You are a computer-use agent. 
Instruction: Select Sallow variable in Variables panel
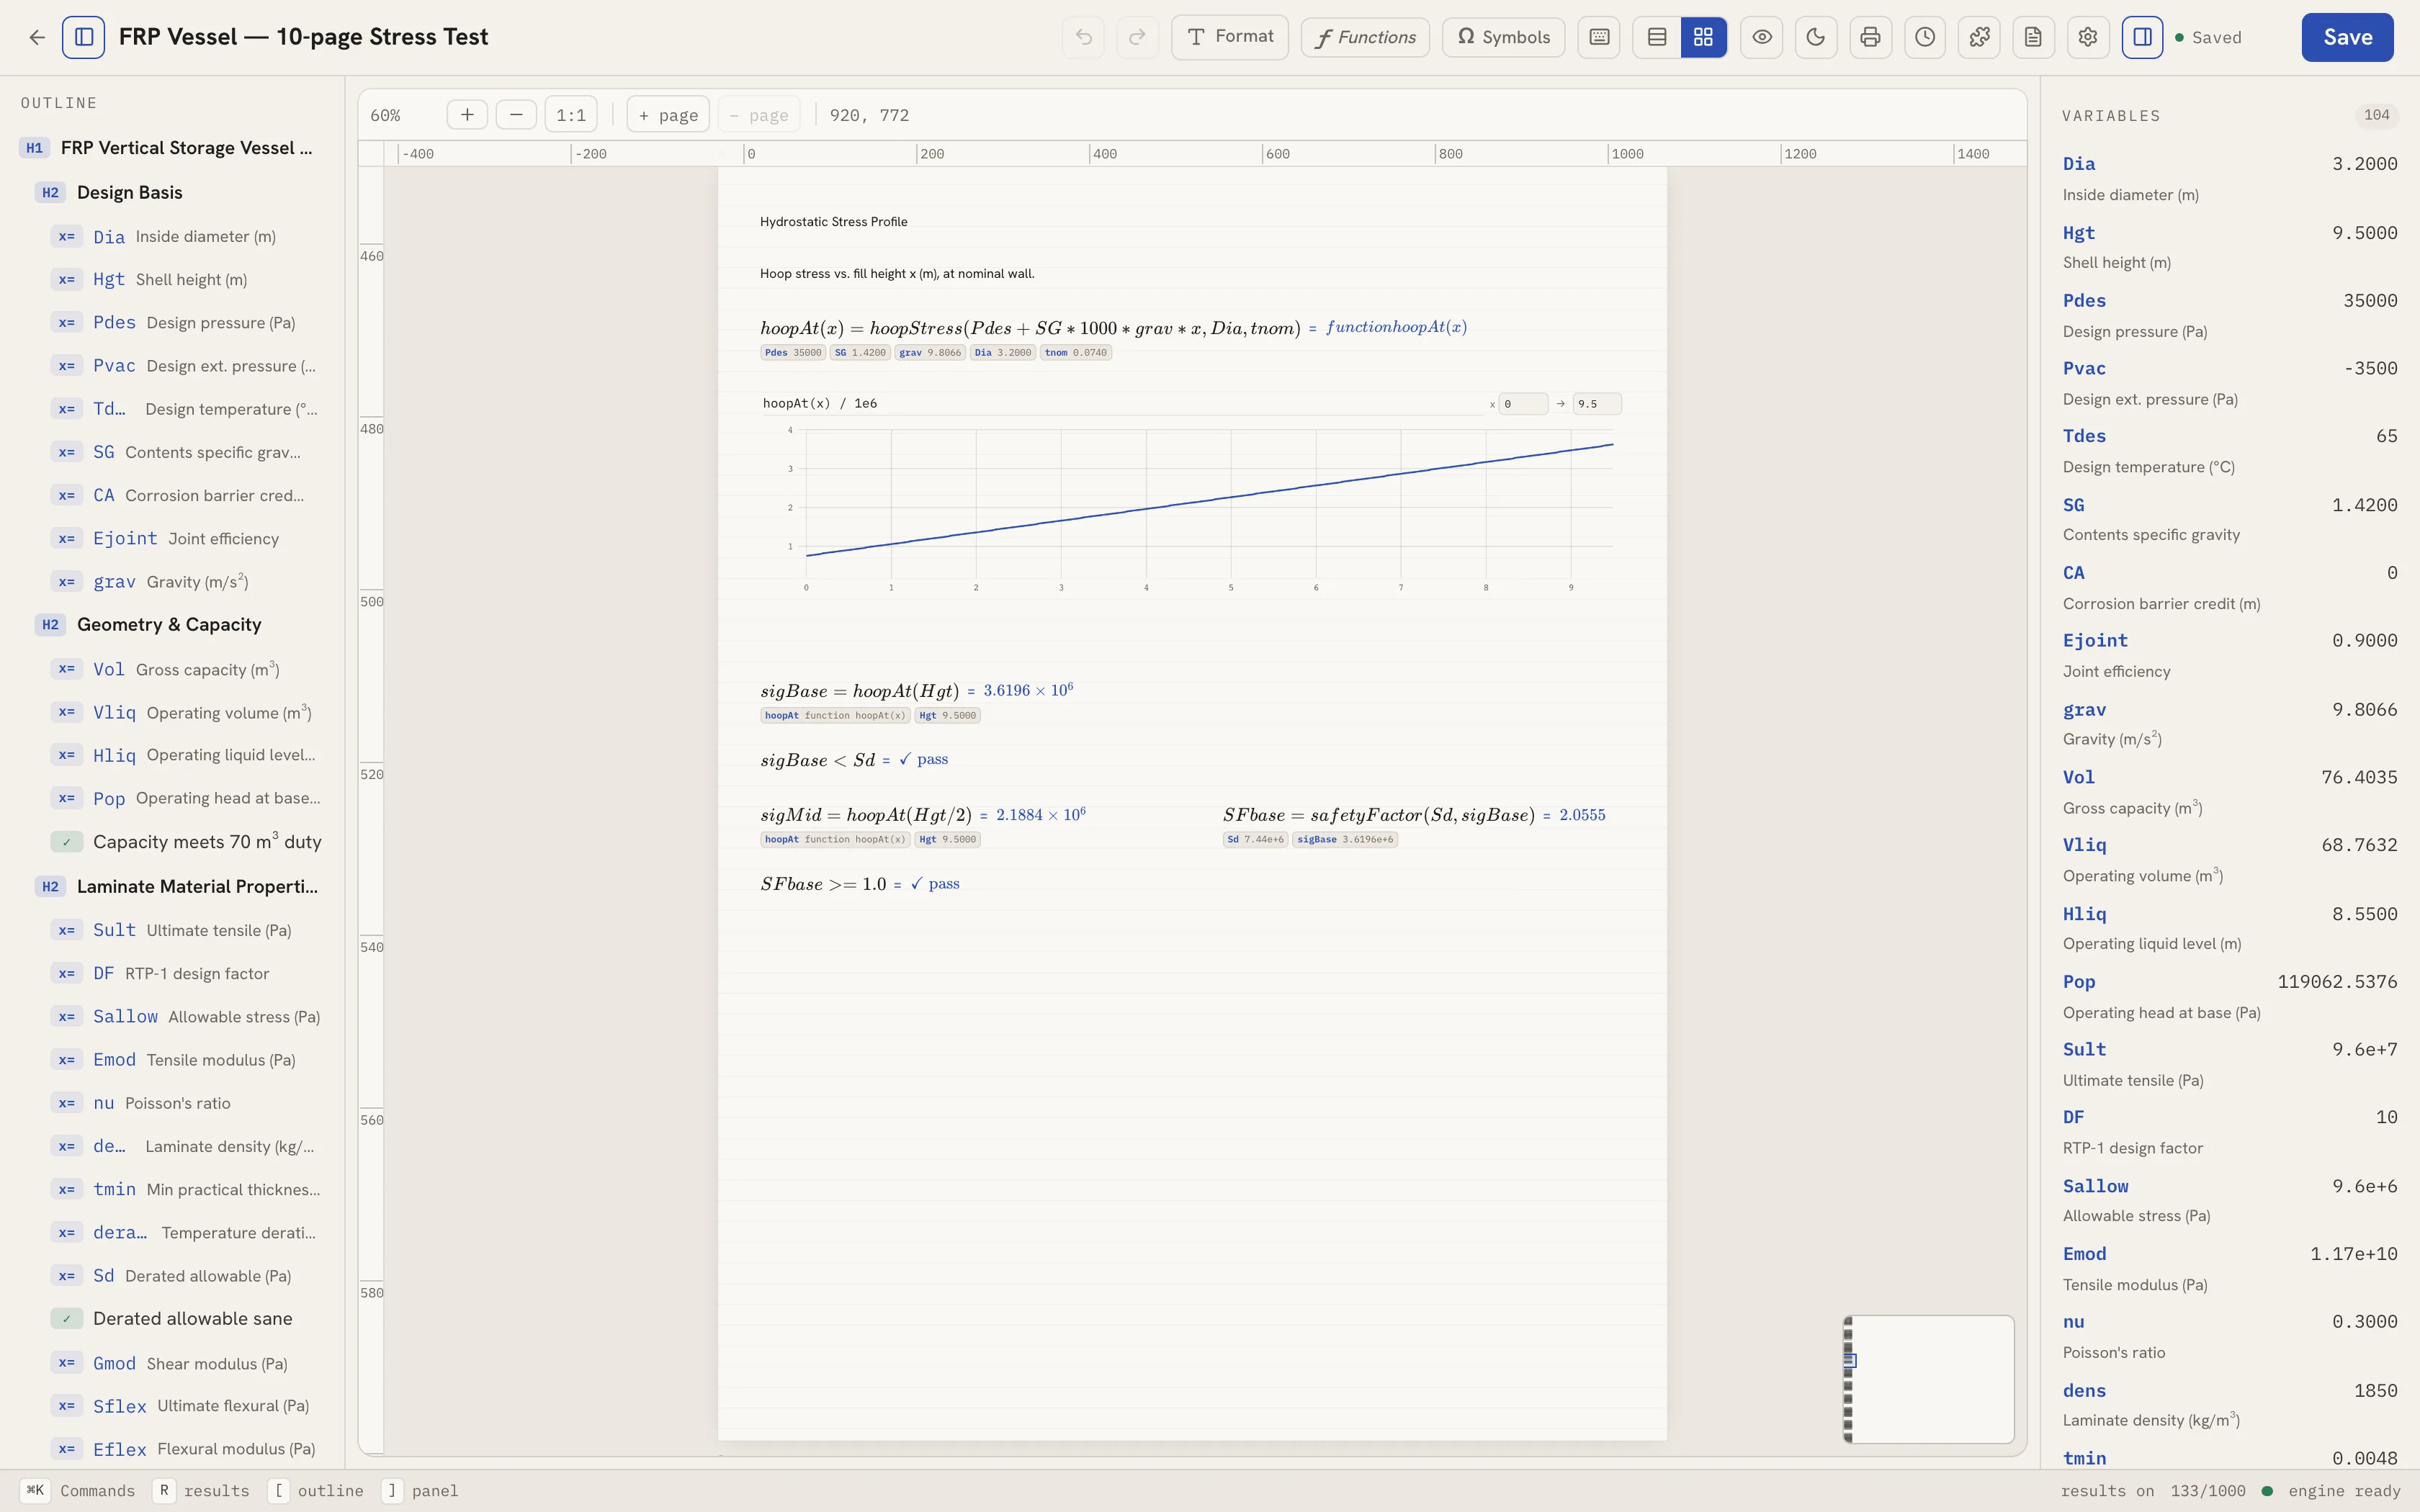(2230, 1200)
